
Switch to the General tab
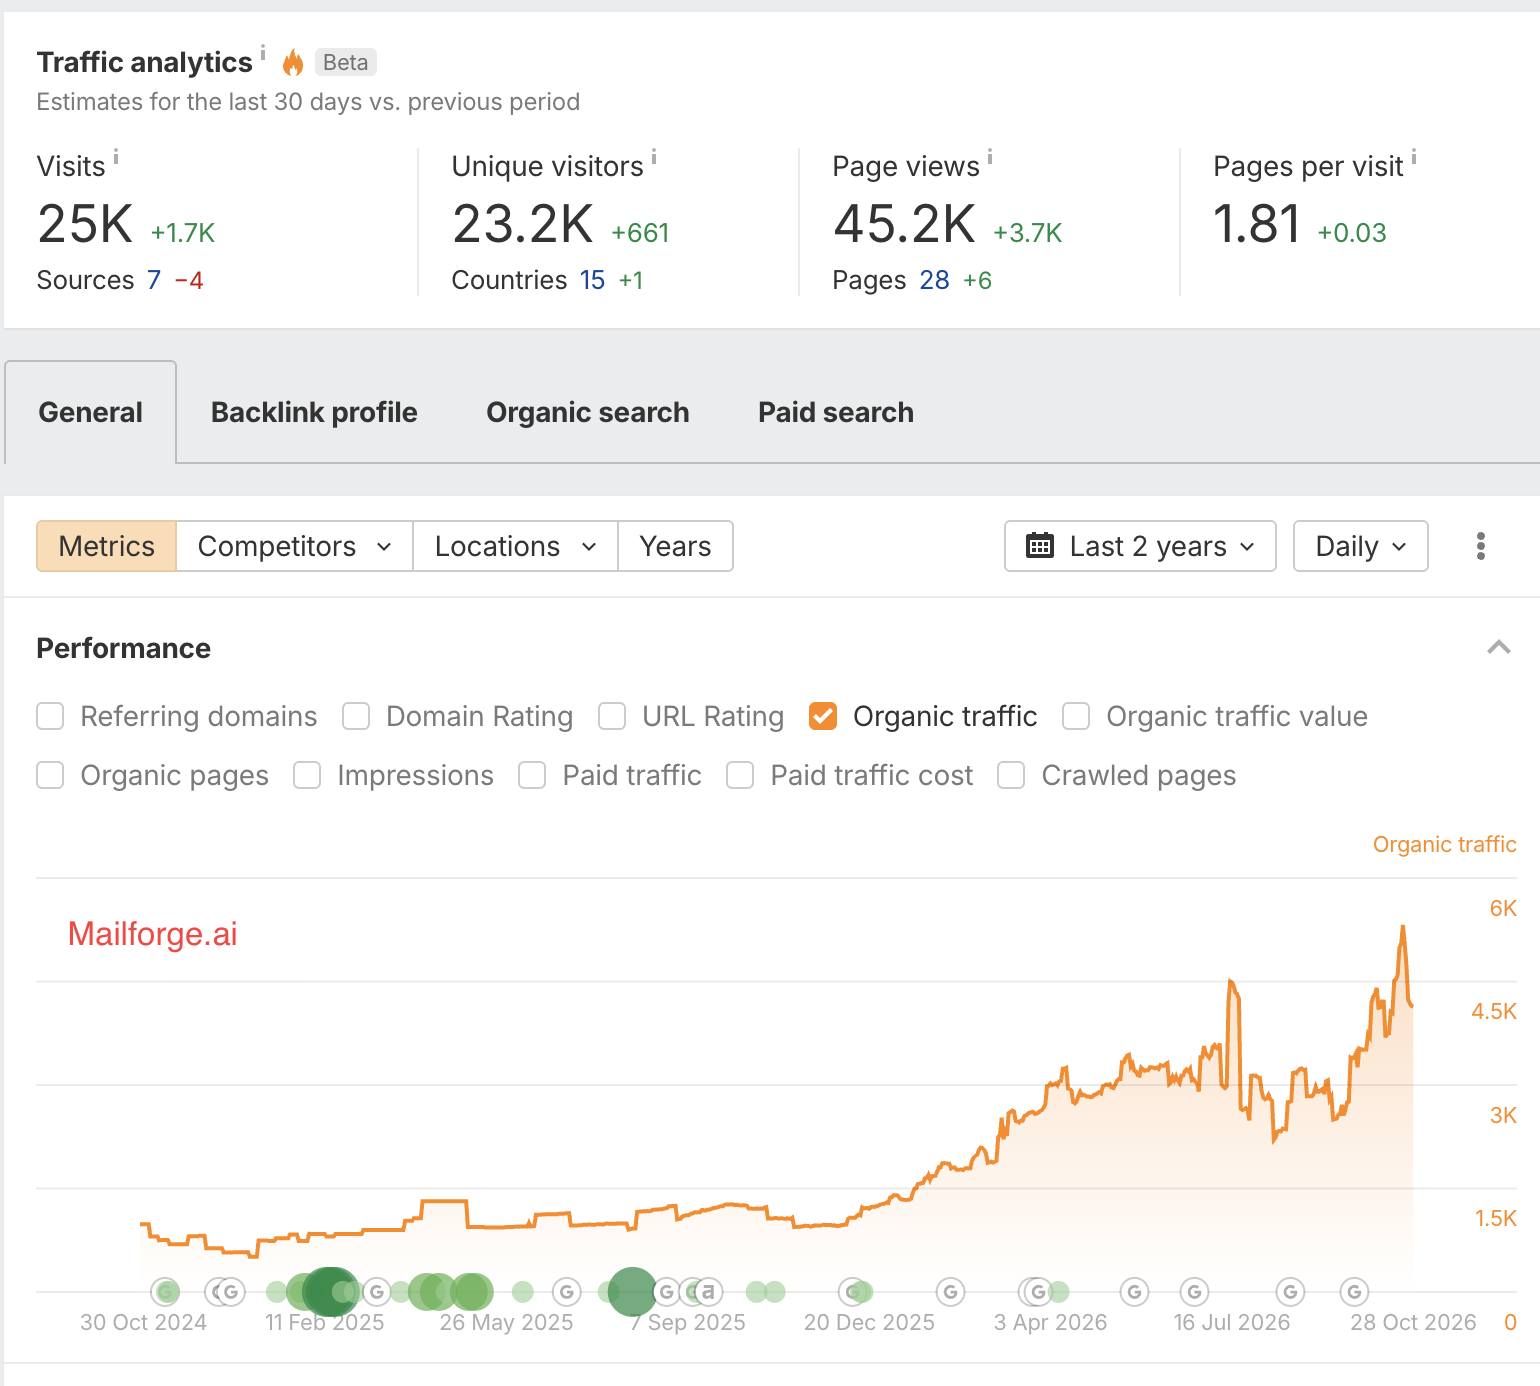coord(91,412)
